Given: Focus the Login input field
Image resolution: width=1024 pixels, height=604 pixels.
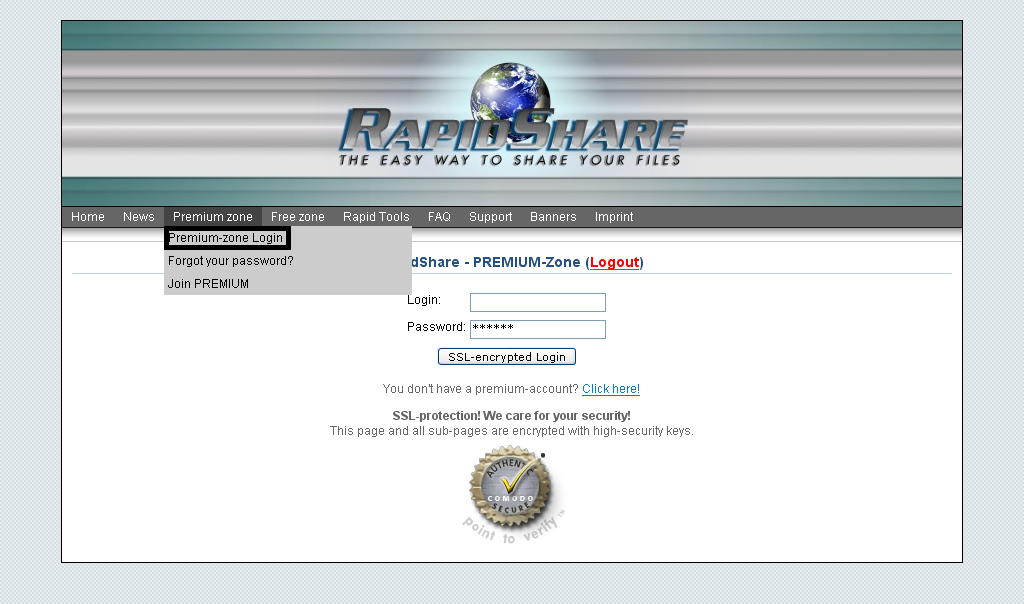Looking at the screenshot, I should coord(538,302).
